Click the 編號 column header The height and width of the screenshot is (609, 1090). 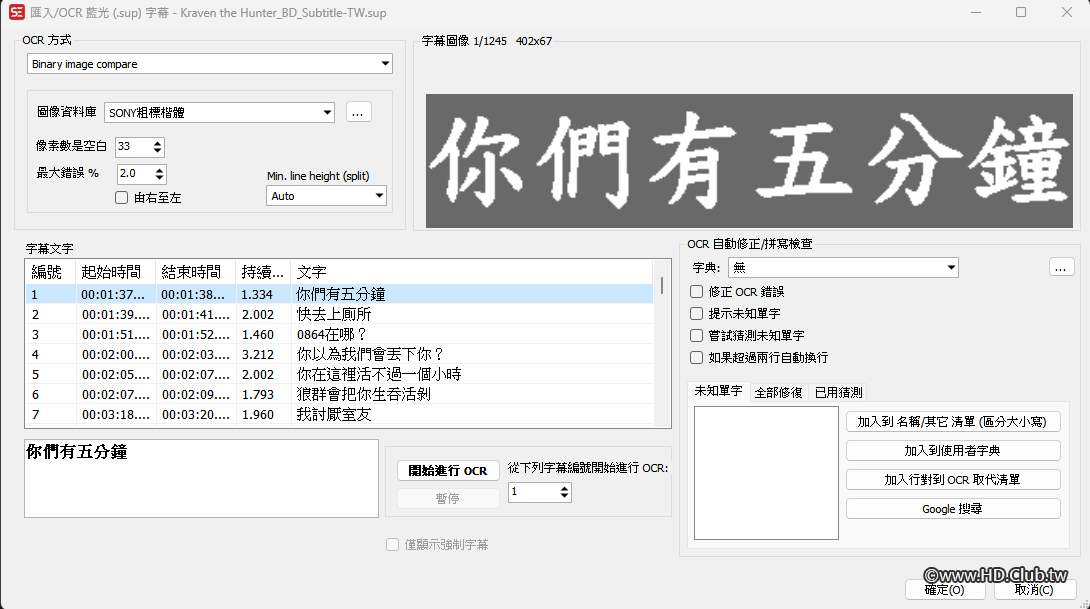(50, 272)
